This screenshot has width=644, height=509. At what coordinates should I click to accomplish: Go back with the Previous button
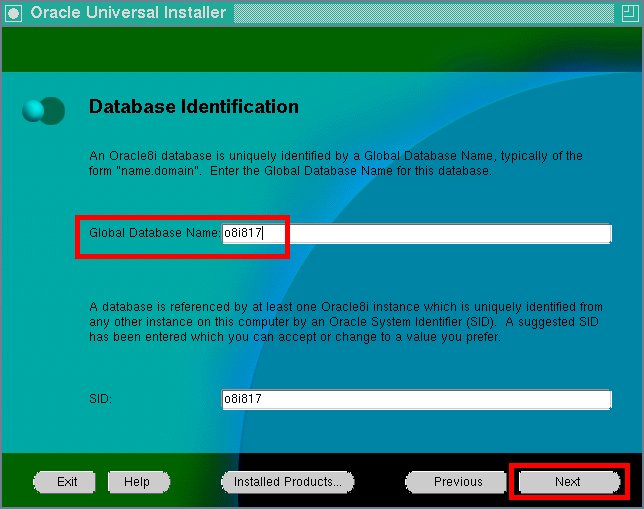(456, 482)
